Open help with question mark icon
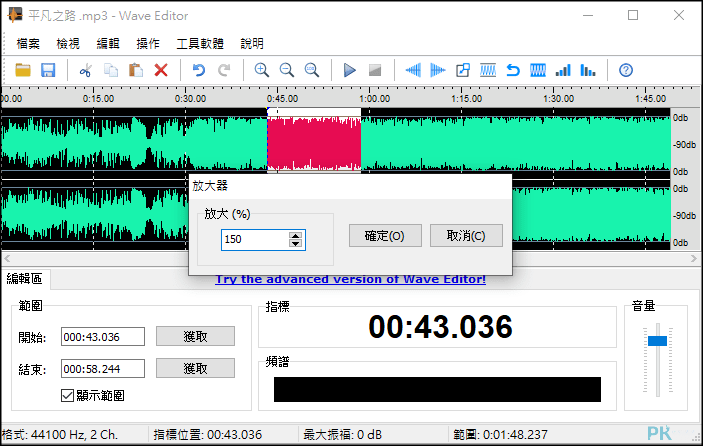Viewport: 703px width, 446px height. 626,70
